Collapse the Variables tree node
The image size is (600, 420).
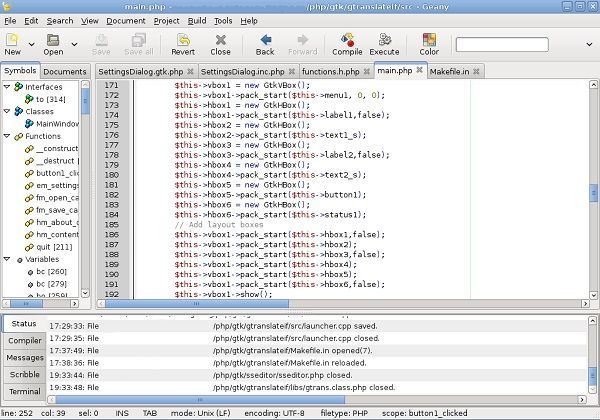point(7,259)
